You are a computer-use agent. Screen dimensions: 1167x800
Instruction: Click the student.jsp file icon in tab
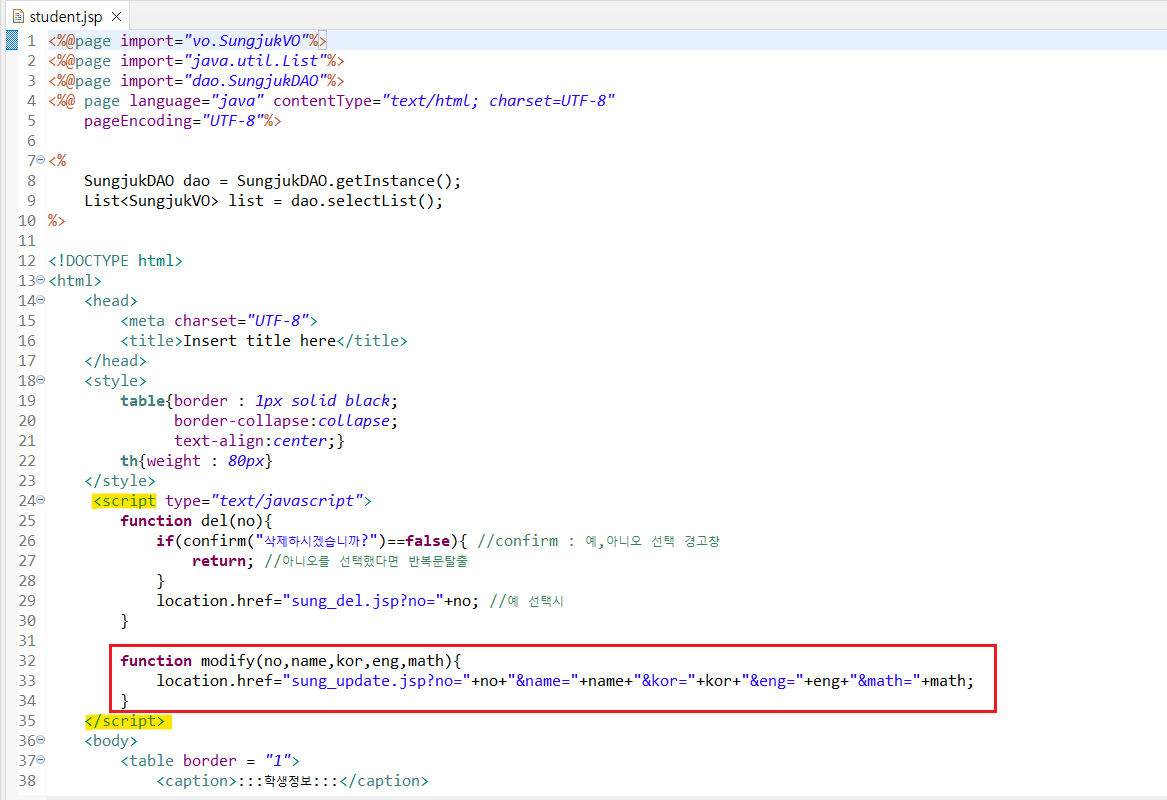pyautogui.click(x=19, y=16)
